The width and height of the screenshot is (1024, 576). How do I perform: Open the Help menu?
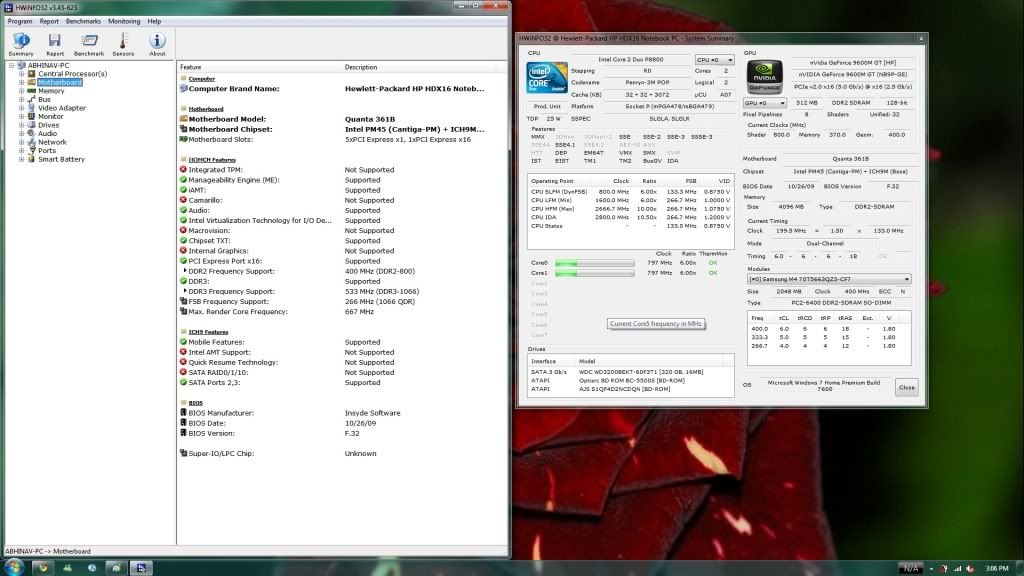coord(154,22)
